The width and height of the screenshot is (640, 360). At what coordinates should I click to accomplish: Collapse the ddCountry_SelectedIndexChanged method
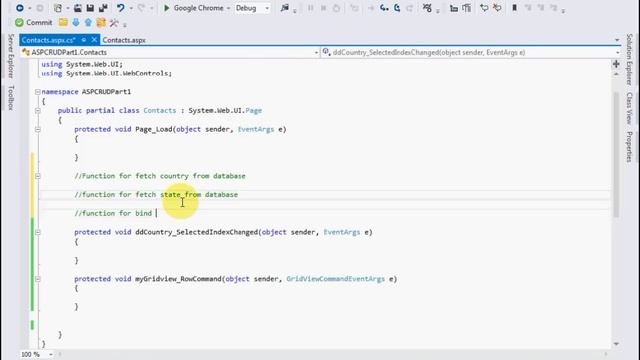(x=38, y=232)
